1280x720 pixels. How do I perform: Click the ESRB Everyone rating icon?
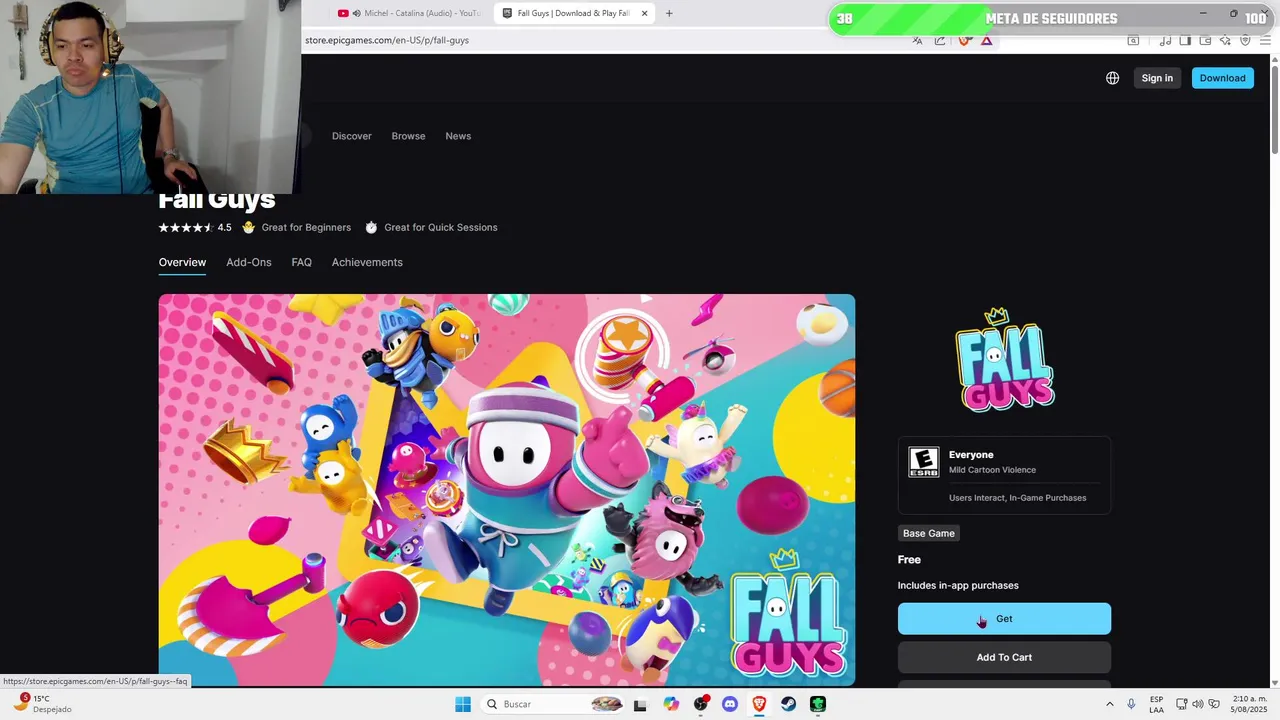tap(923, 462)
